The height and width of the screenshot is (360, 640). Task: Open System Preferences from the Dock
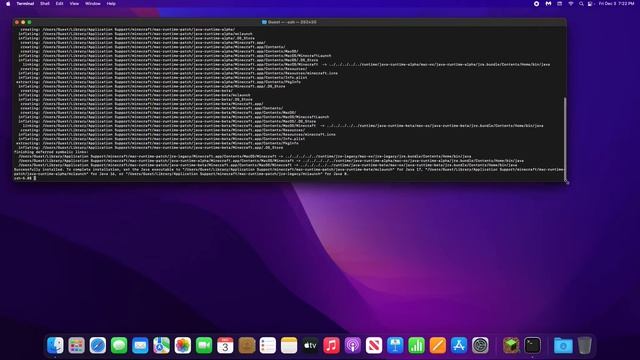480,346
